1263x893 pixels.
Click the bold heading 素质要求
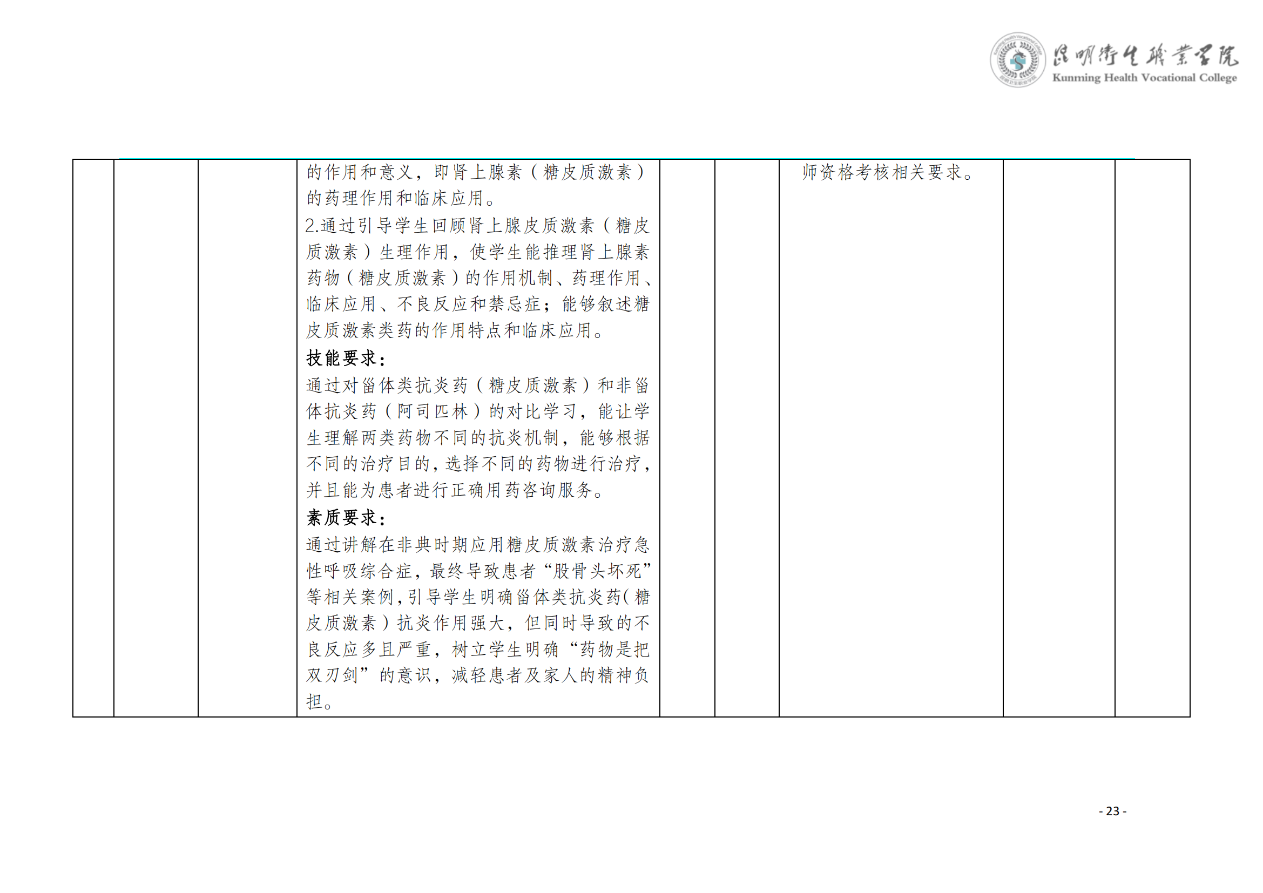(345, 518)
